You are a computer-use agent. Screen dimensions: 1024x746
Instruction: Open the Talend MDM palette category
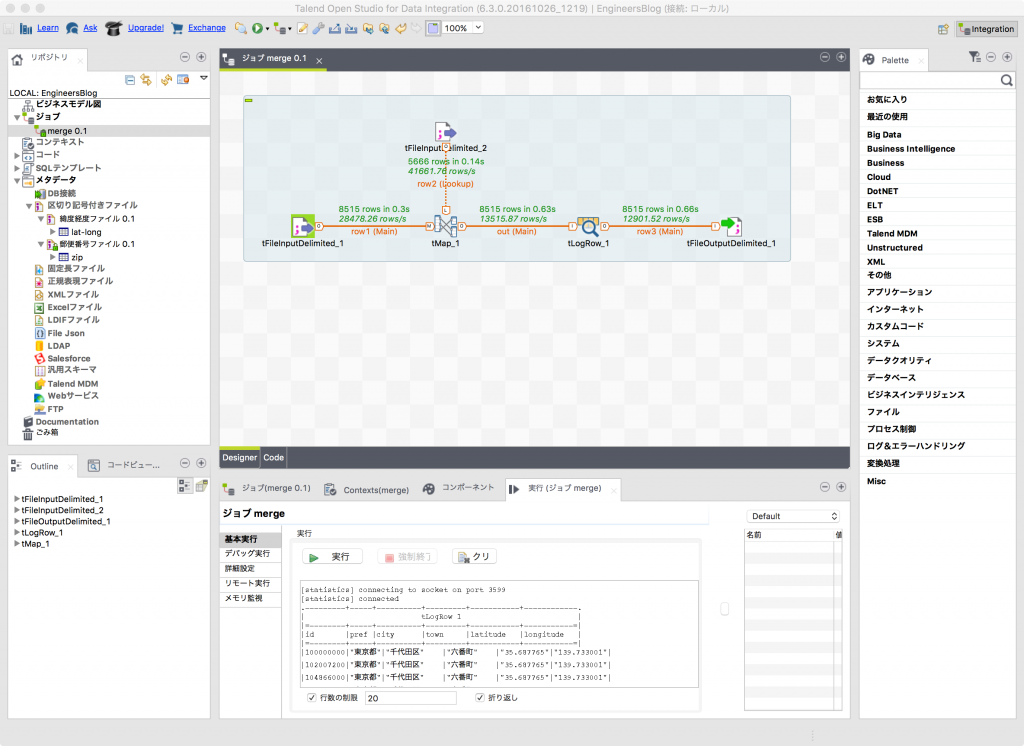click(892, 233)
